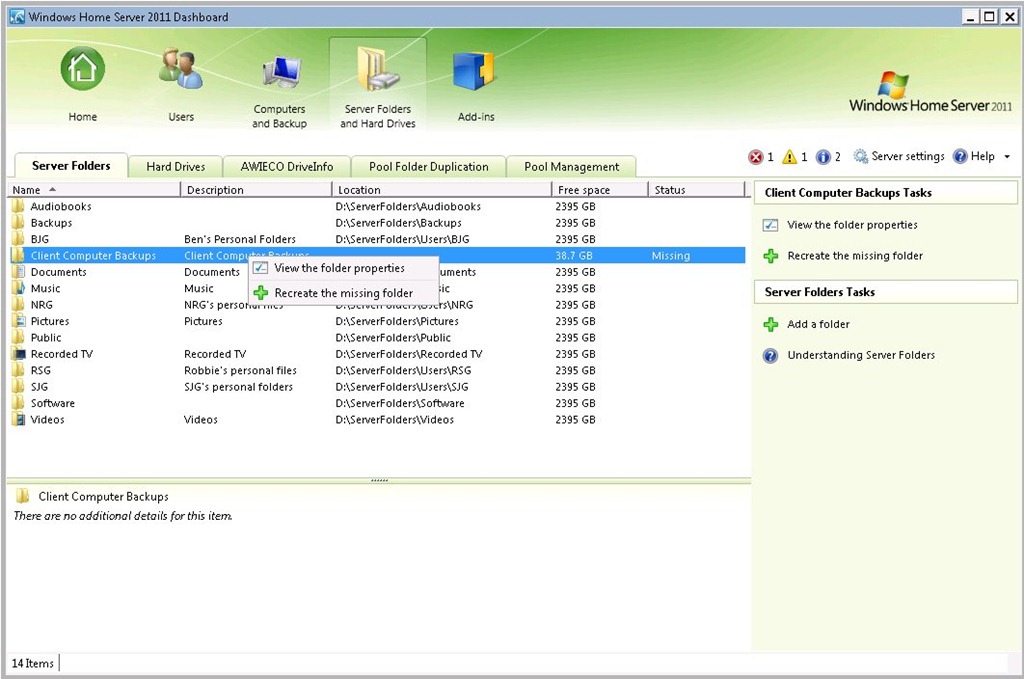Choose Recreate the missing folder in context menu

point(344,293)
